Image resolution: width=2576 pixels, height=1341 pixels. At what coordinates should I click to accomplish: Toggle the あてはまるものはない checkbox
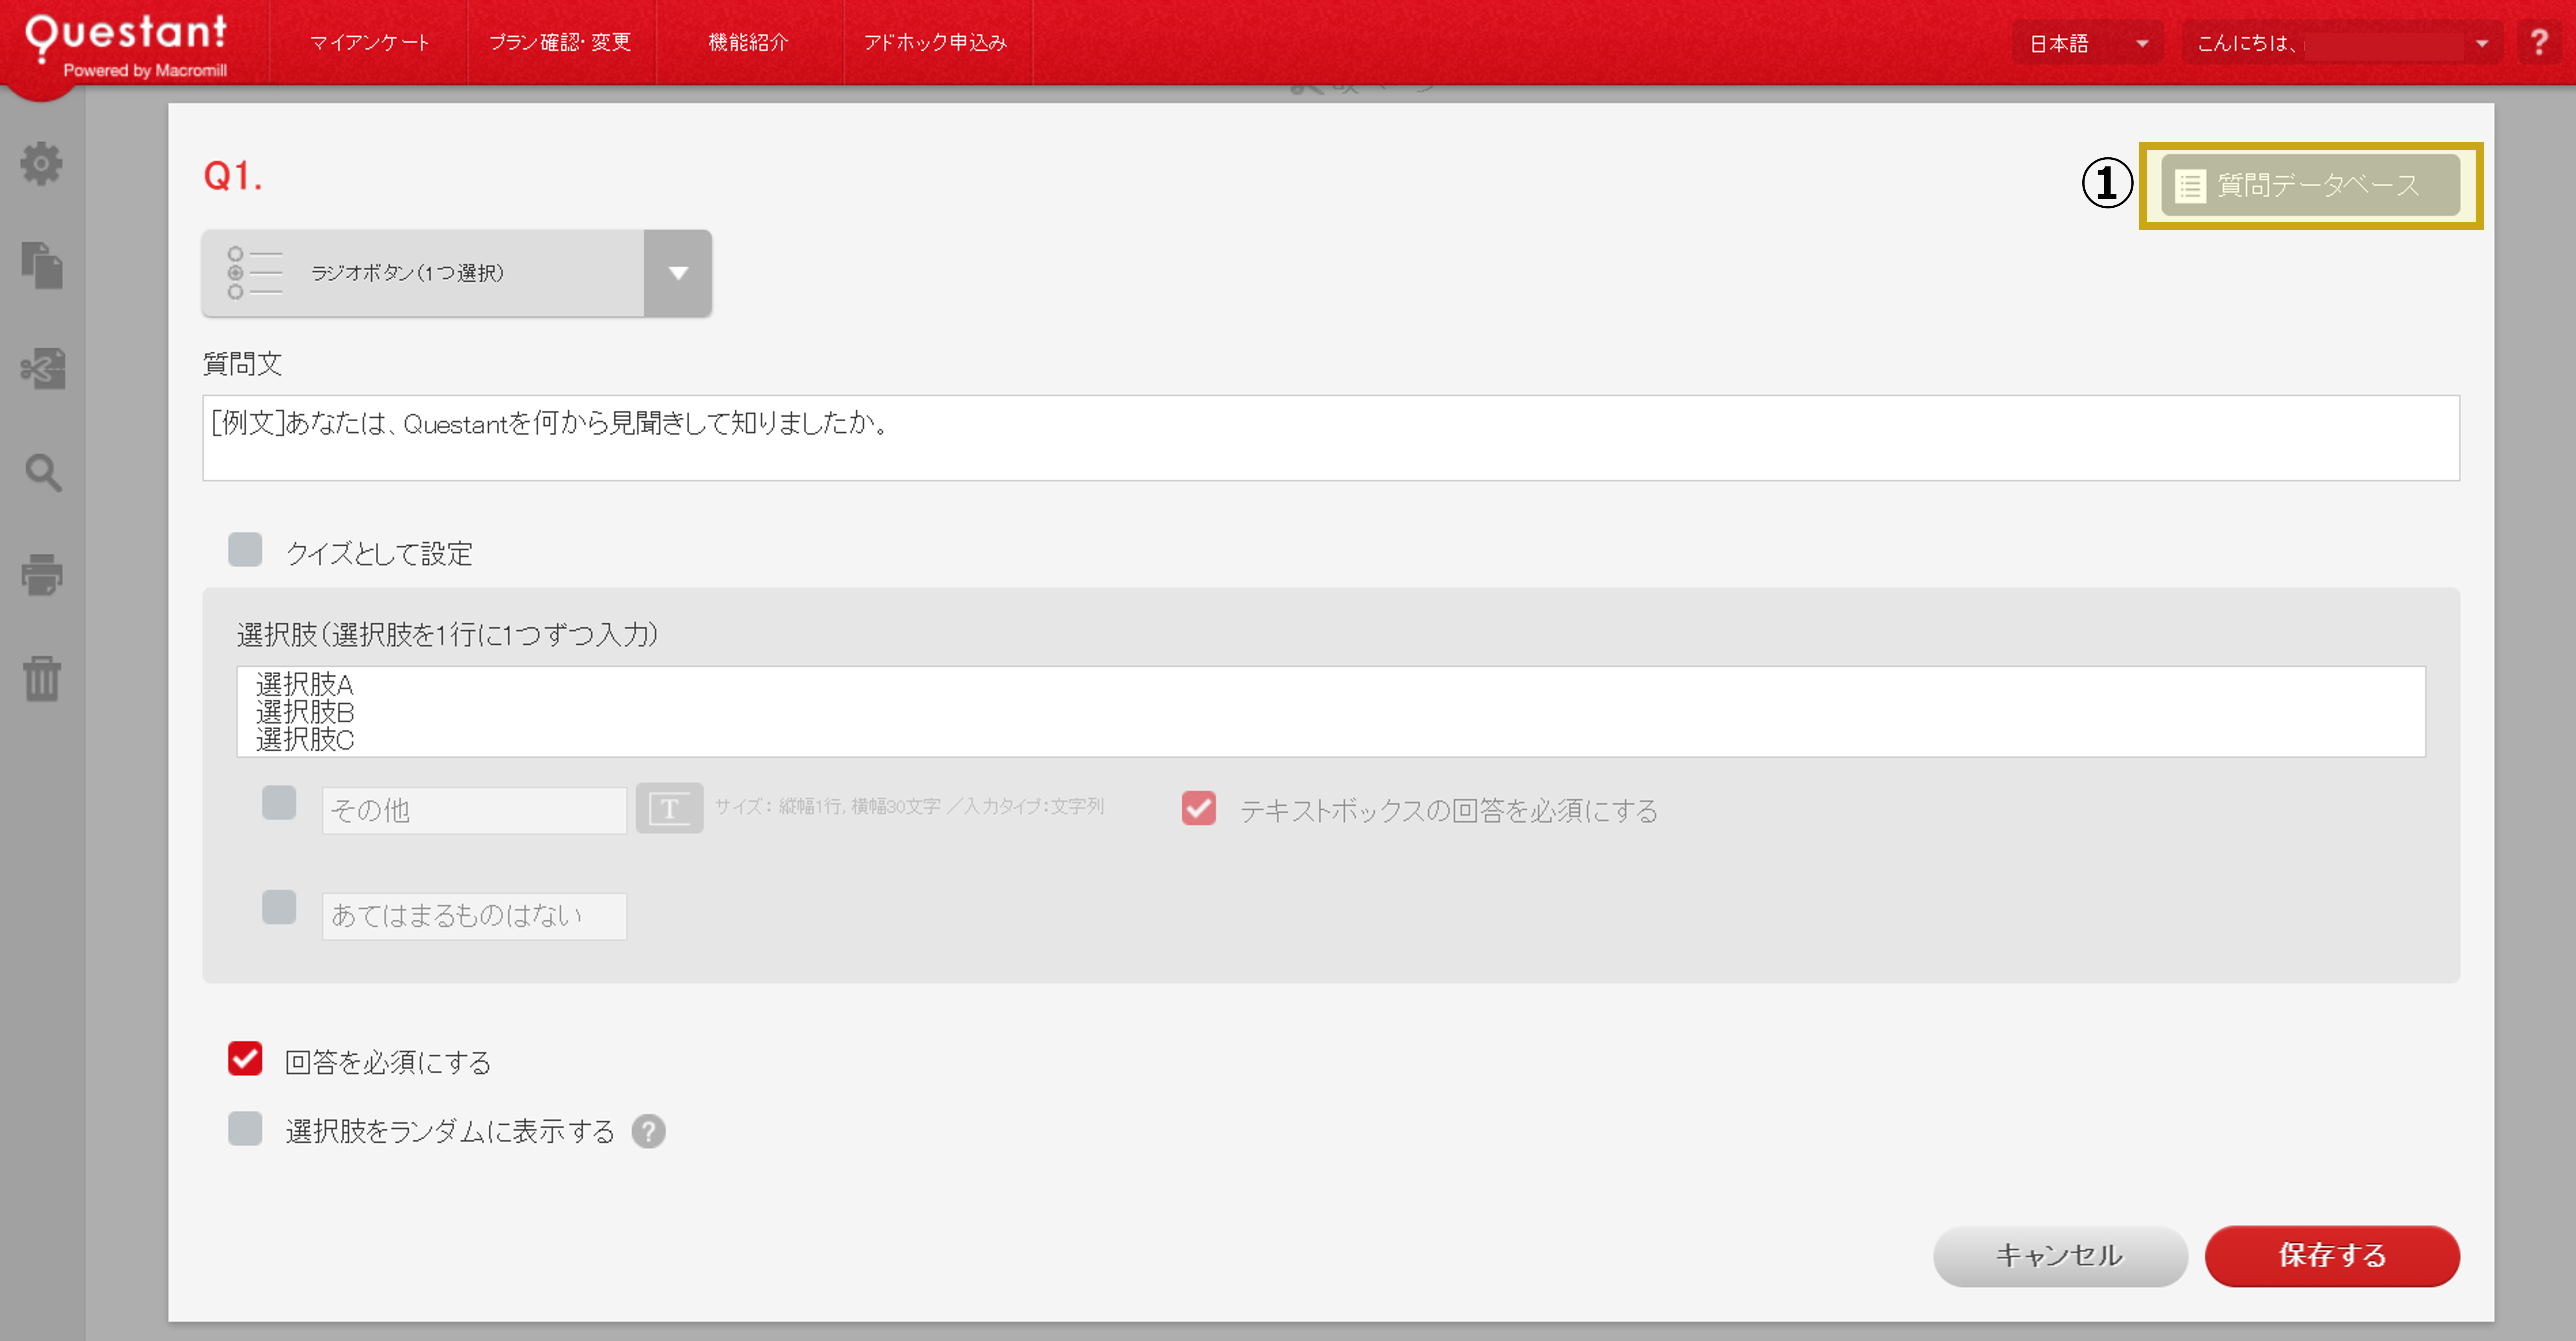click(279, 907)
